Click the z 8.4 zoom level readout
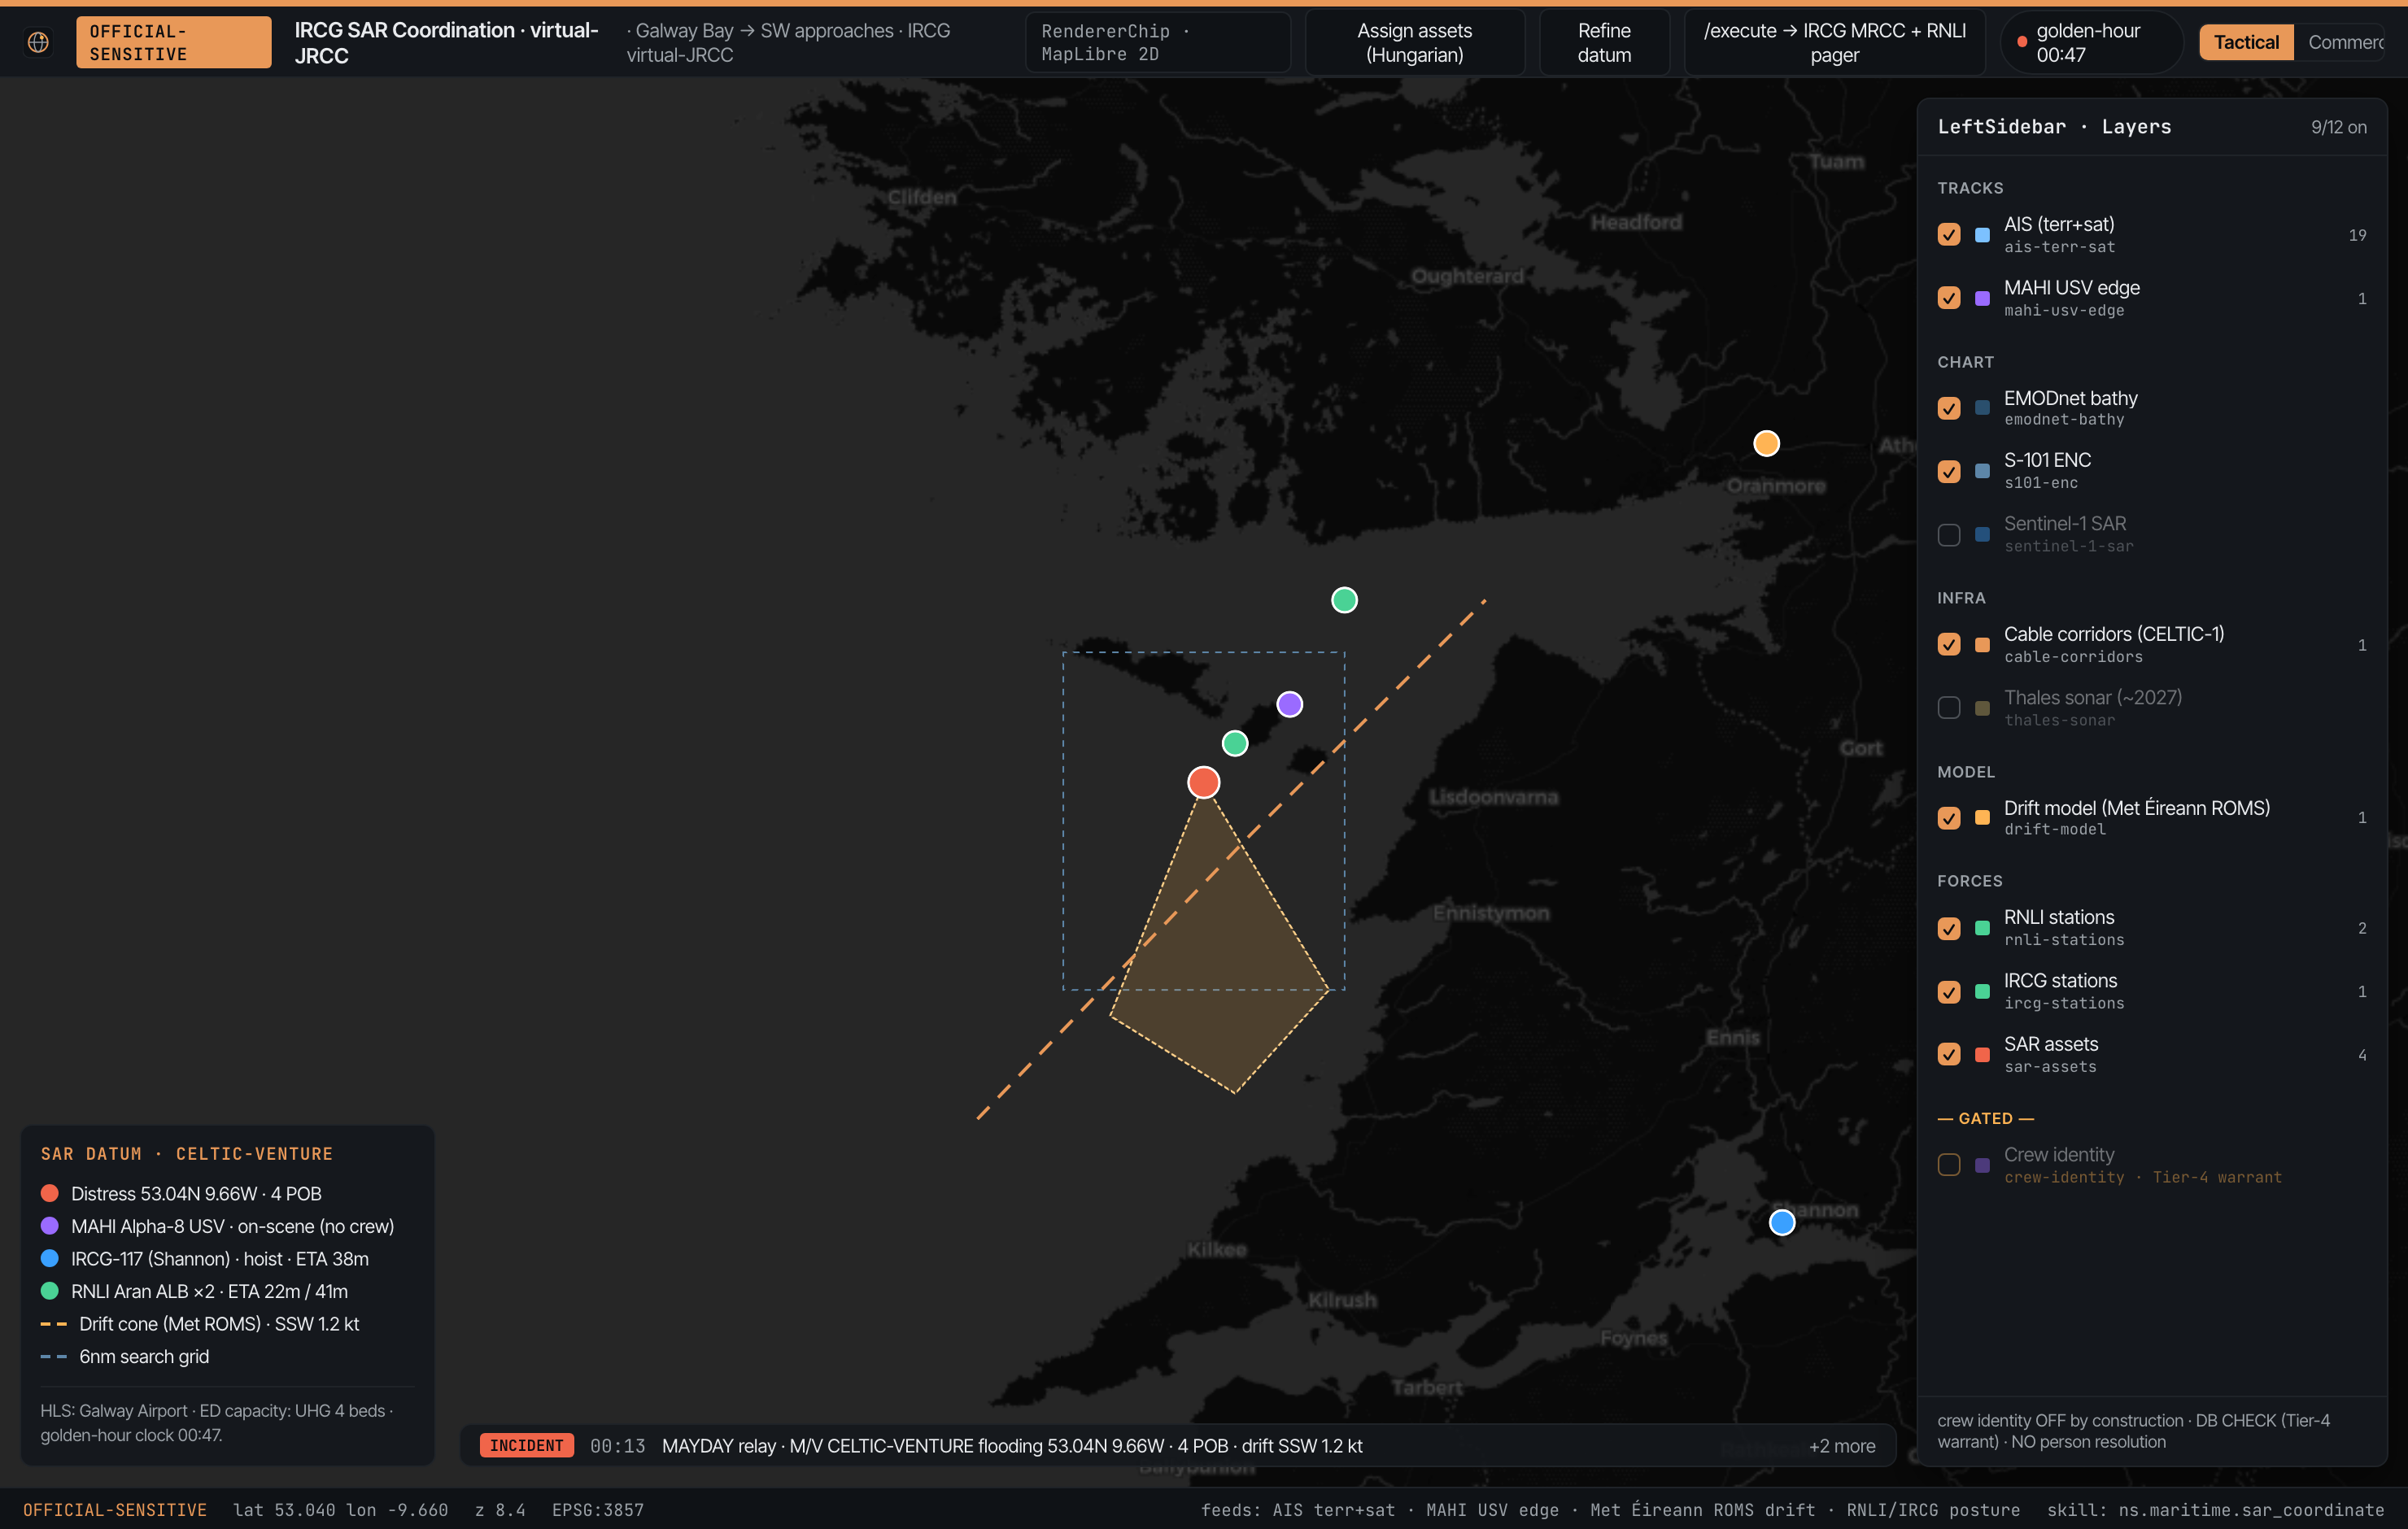Screen dimensions: 2408x1529 500,1510
